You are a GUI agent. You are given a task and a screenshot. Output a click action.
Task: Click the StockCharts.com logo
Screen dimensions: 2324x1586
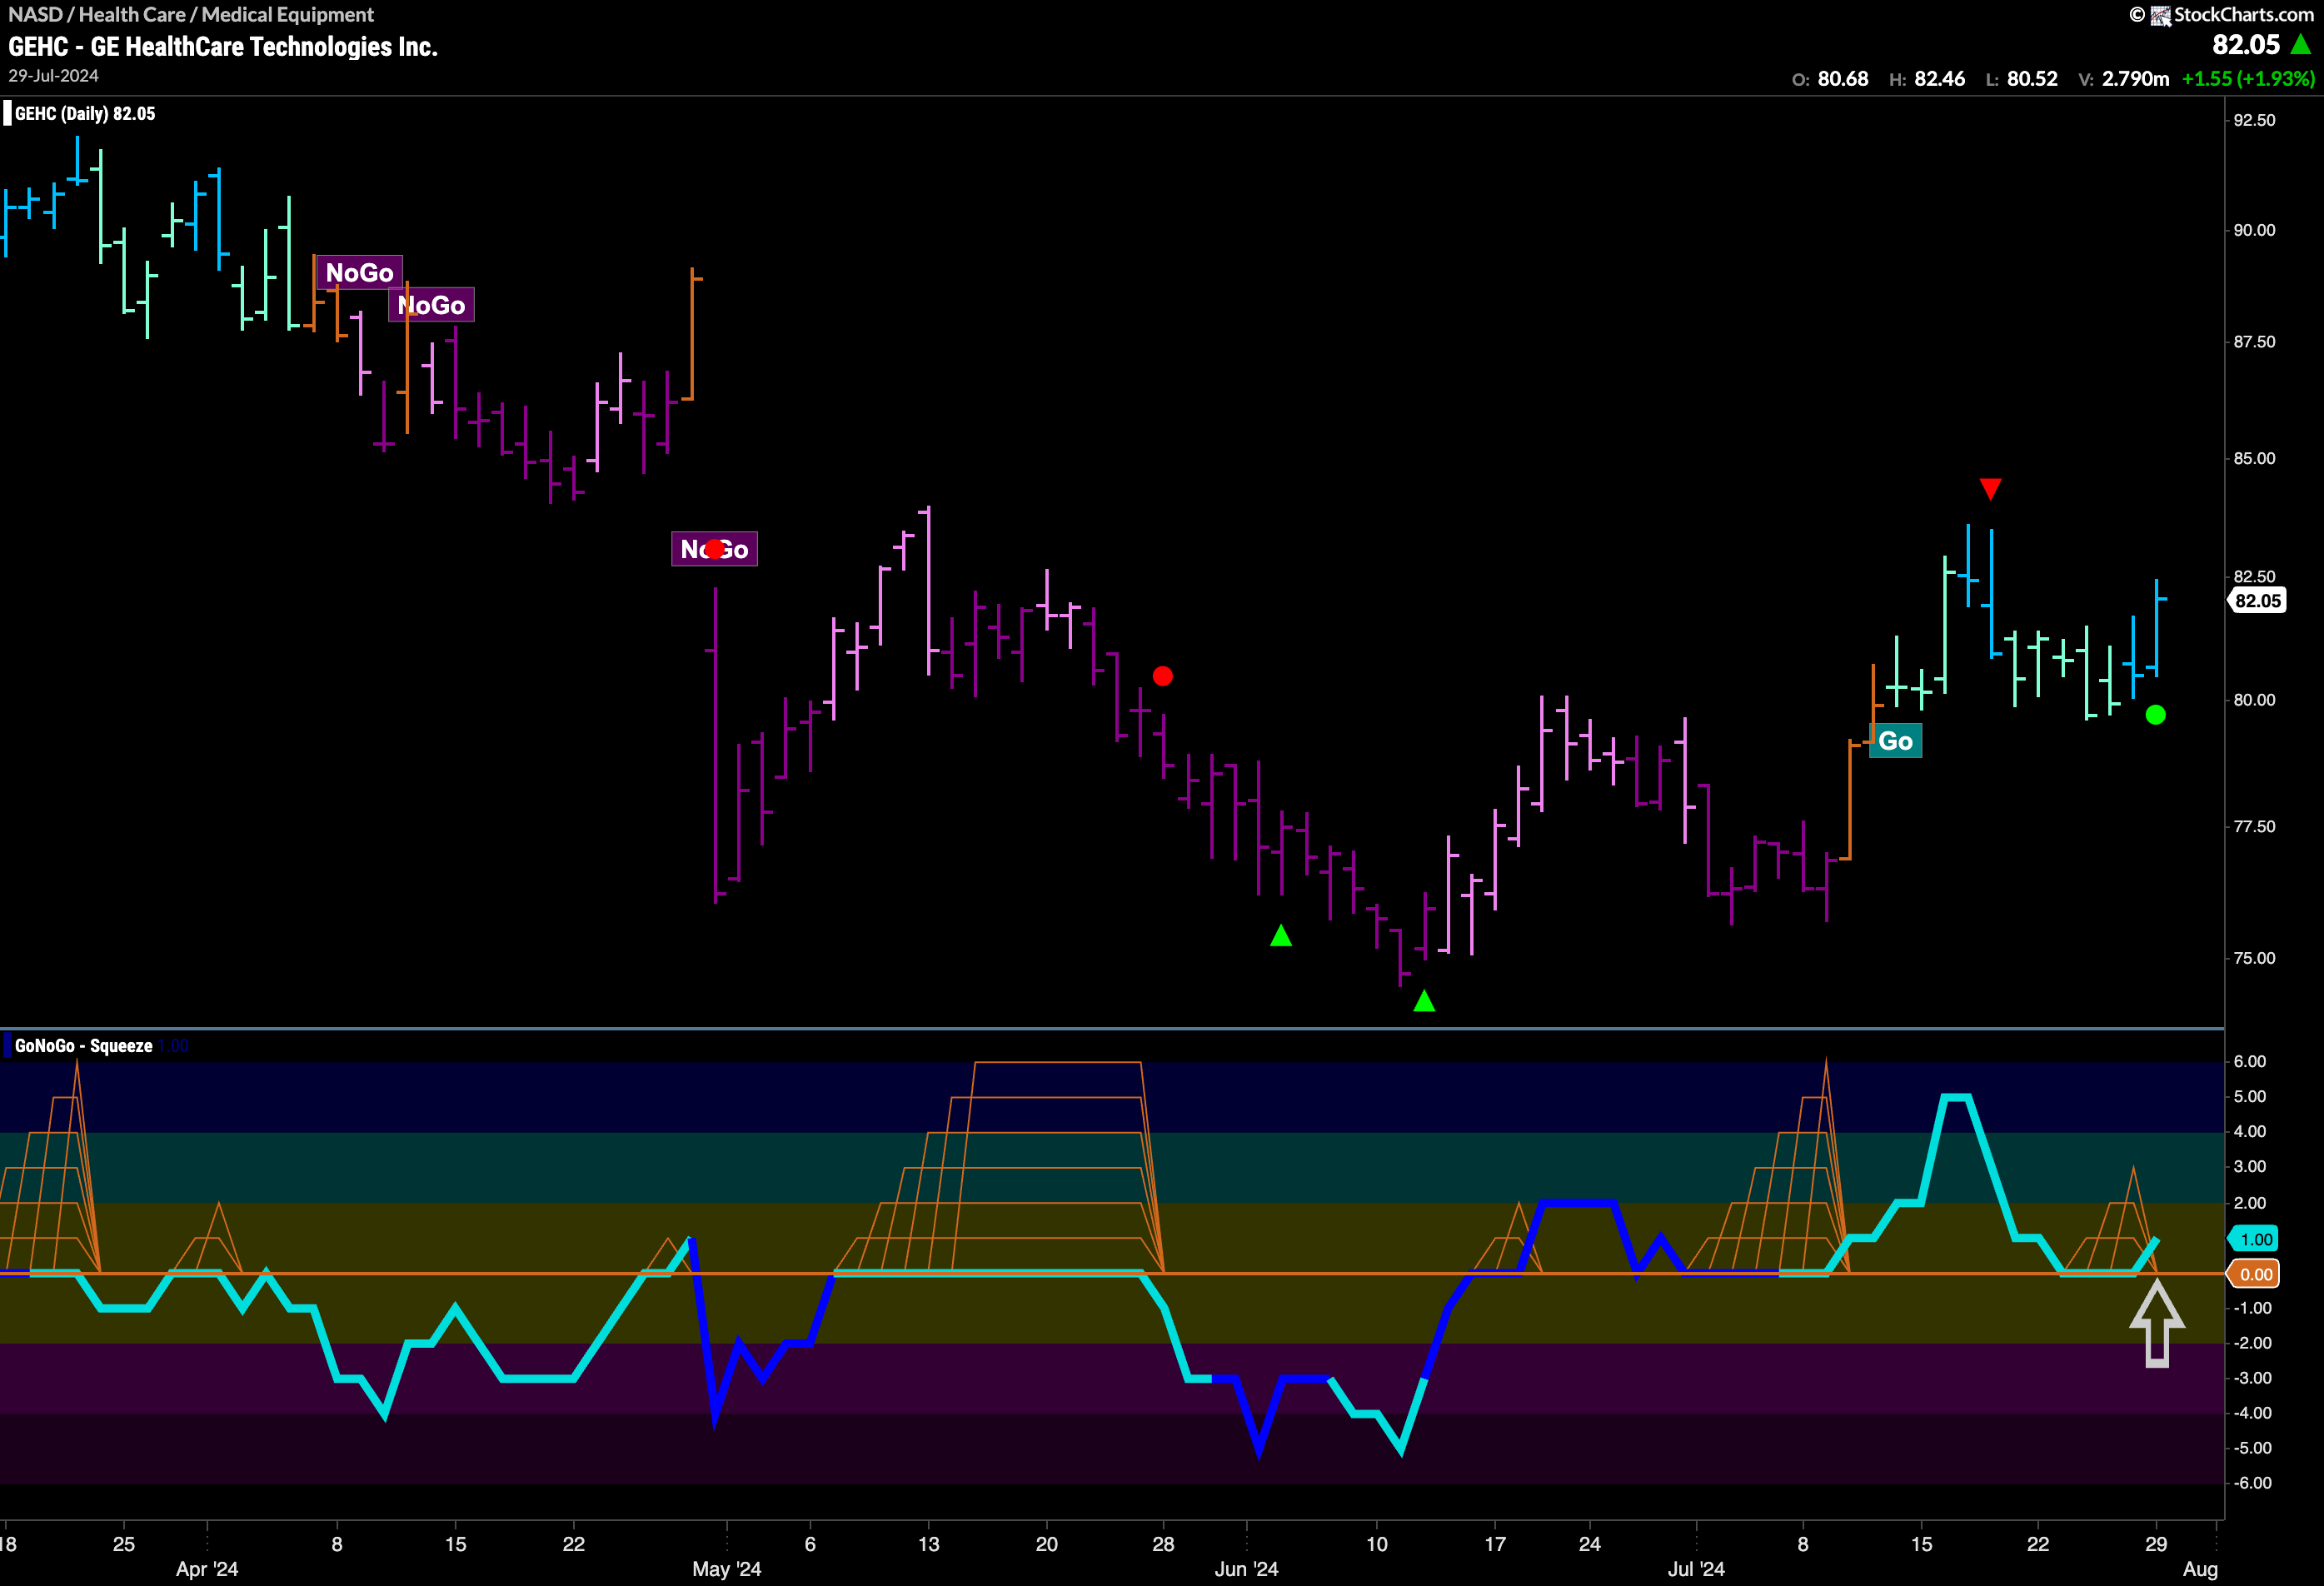2221,14
